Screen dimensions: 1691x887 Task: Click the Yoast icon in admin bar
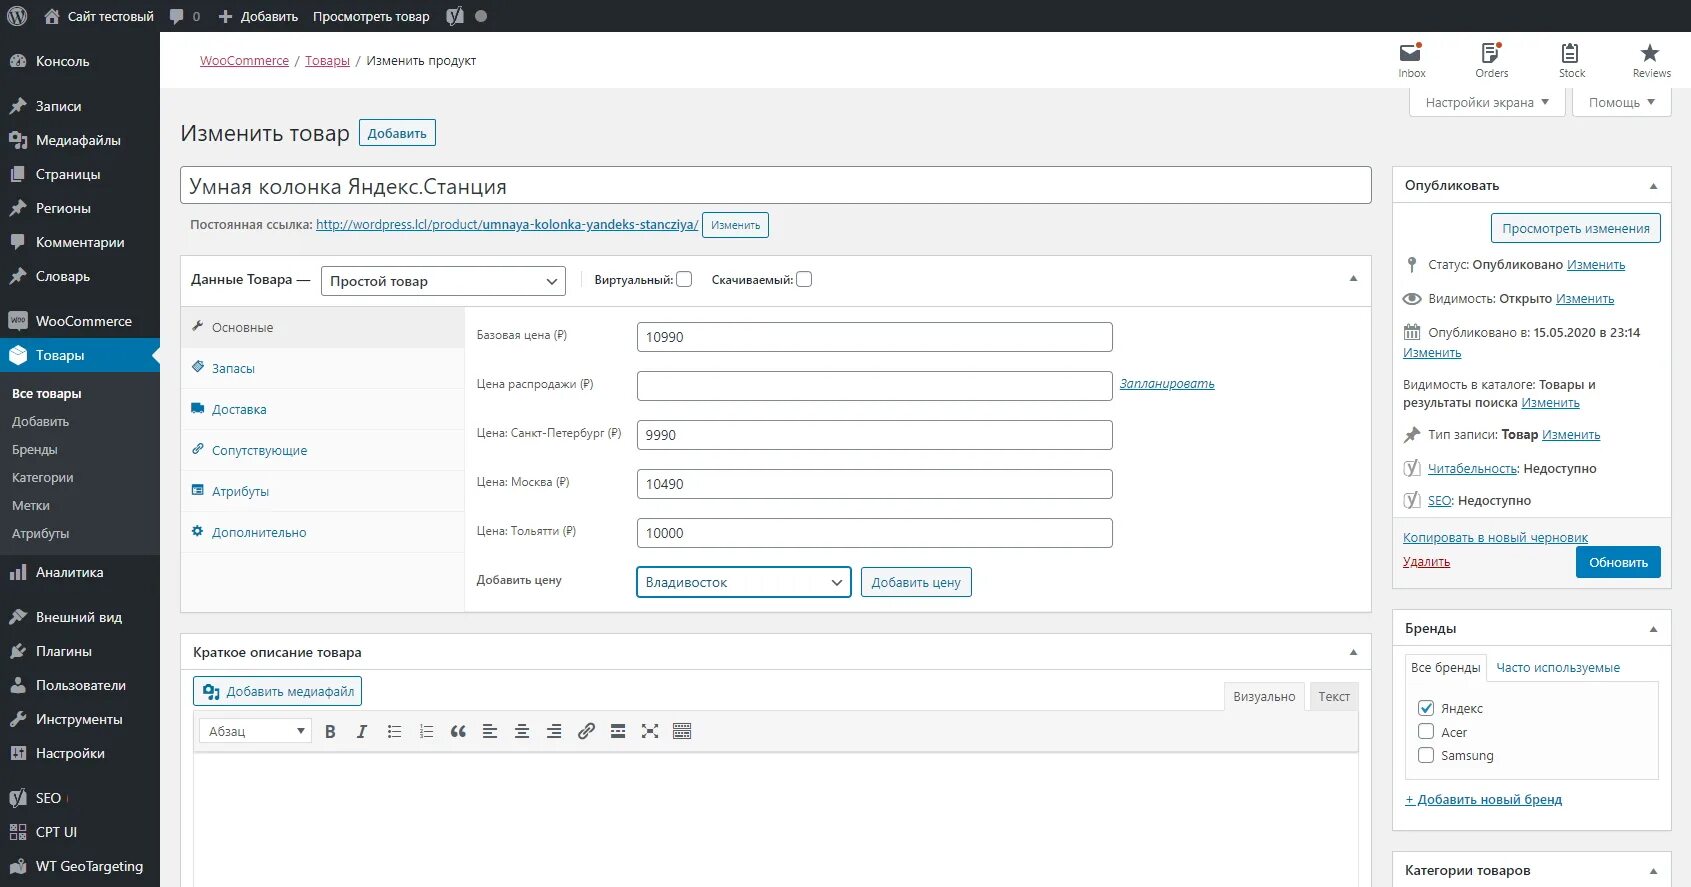(x=455, y=16)
